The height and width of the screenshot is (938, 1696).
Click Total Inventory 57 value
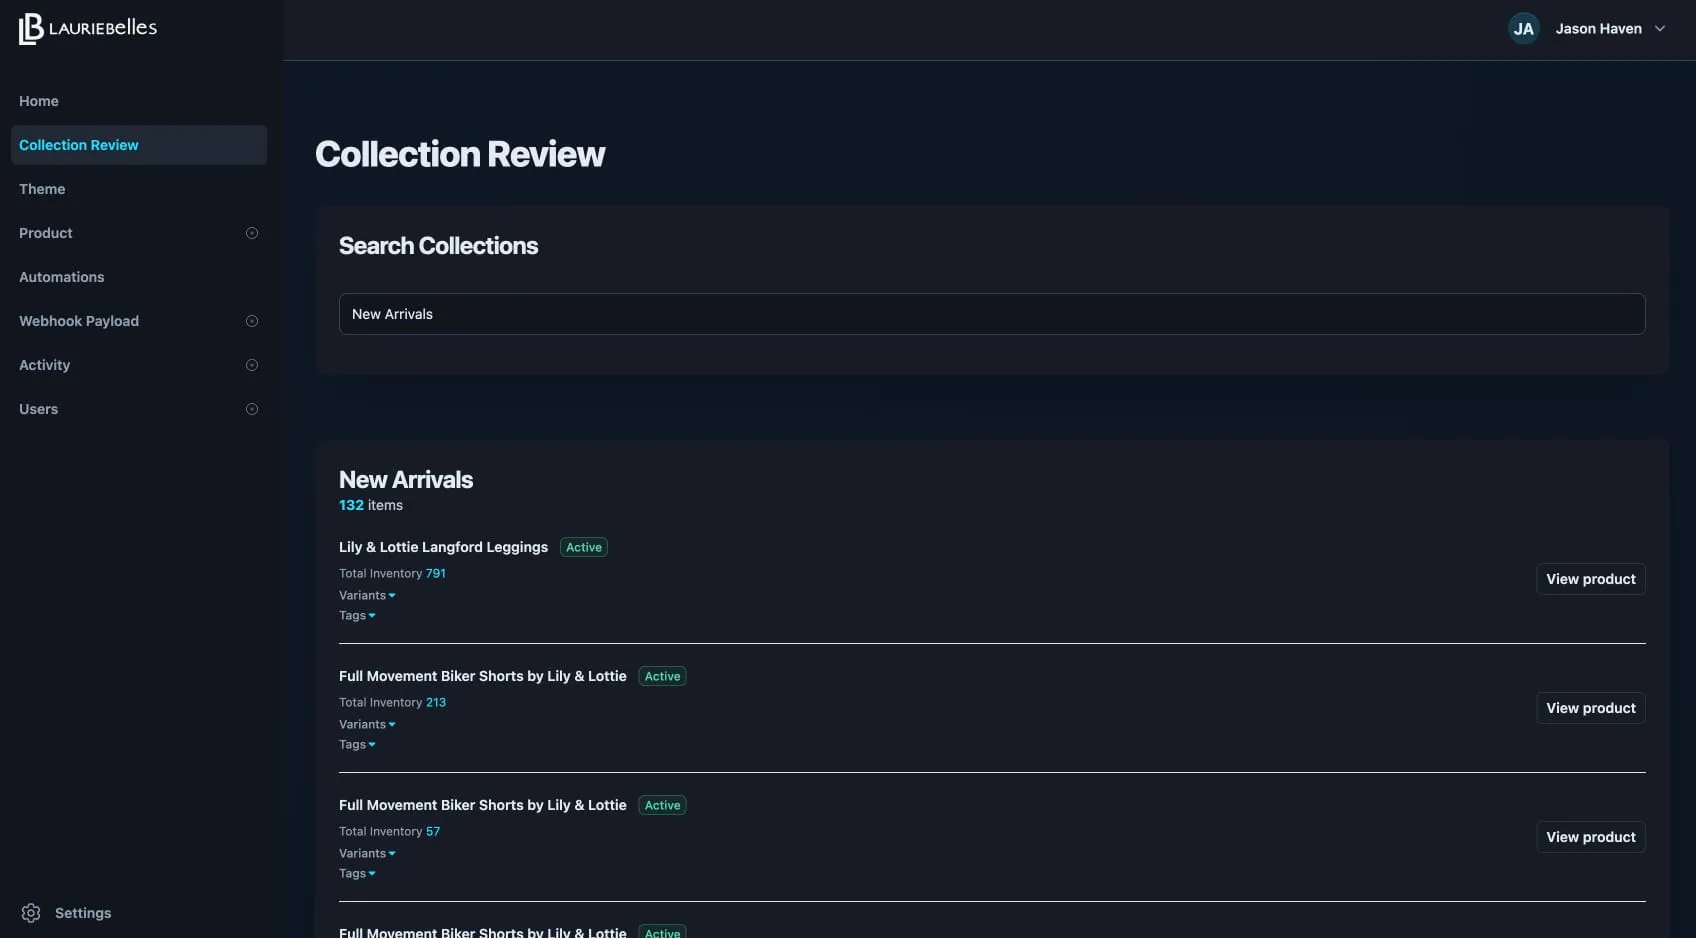pyautogui.click(x=433, y=831)
